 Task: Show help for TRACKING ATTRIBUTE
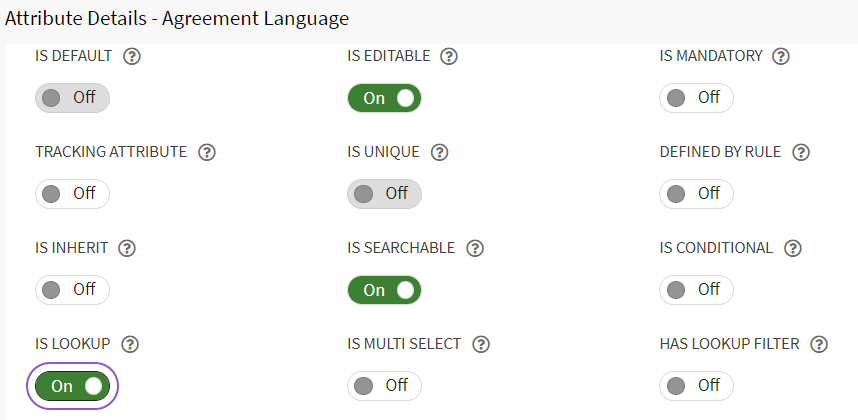click(x=207, y=152)
